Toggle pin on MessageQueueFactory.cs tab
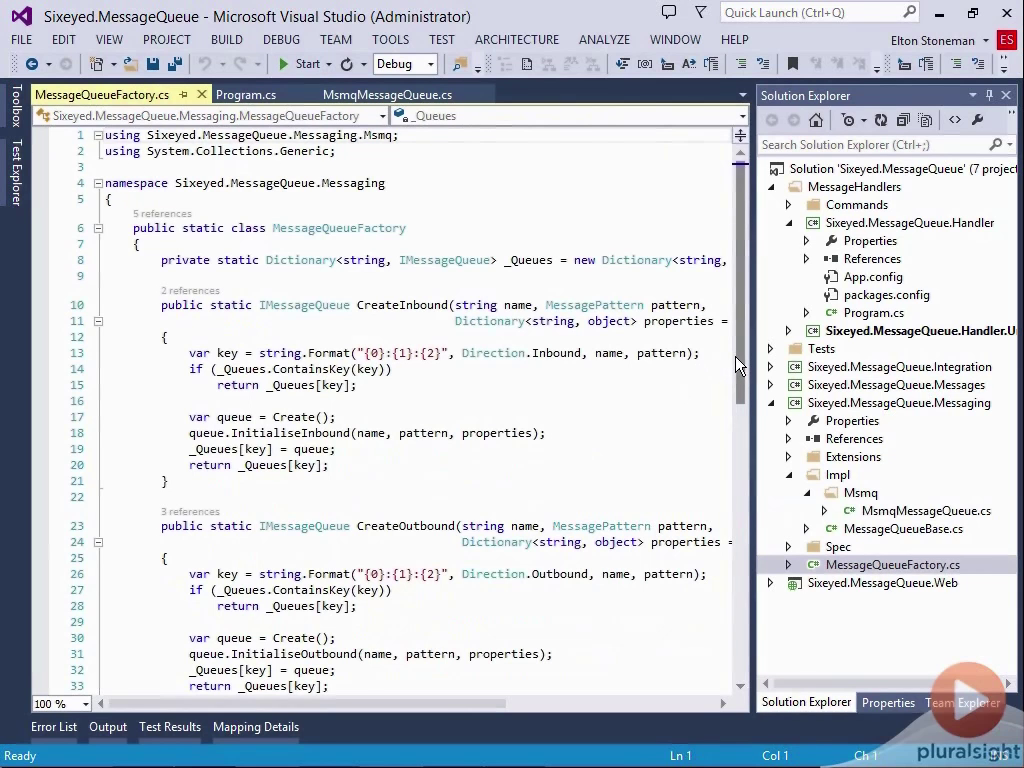 coord(184,95)
